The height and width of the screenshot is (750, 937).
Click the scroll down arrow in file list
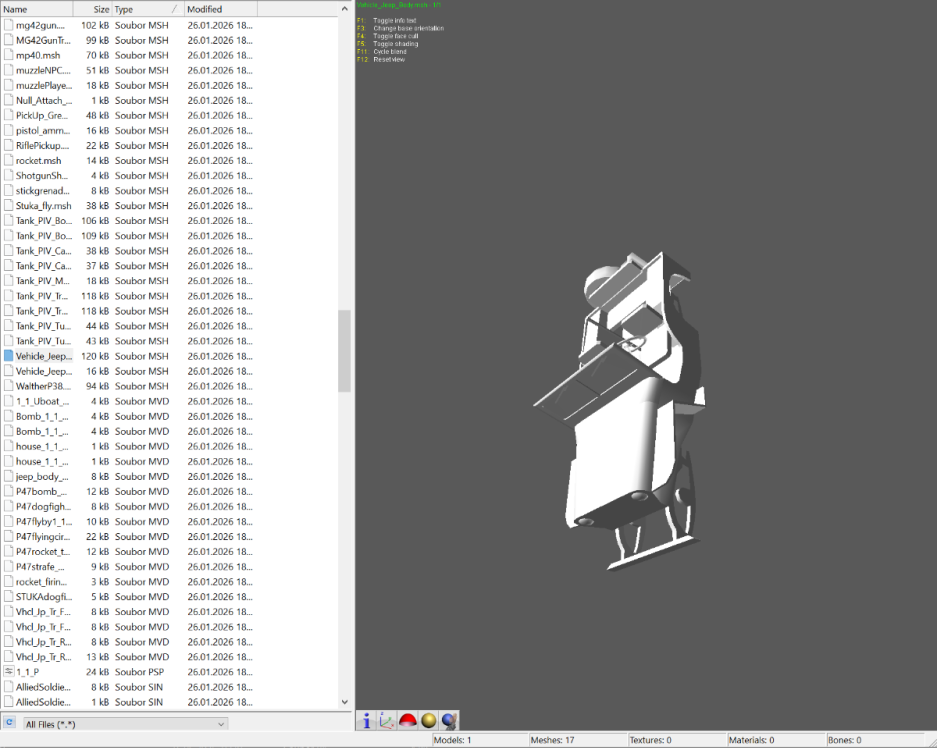pos(344,702)
